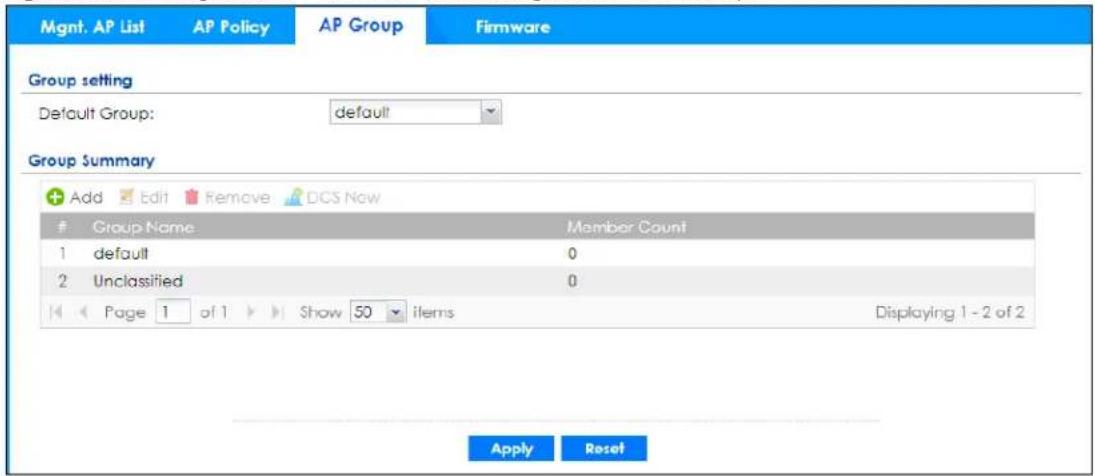This screenshot has height=476, width=1095.
Task: Click Member Count value for Unclassified
Action: 571,282
